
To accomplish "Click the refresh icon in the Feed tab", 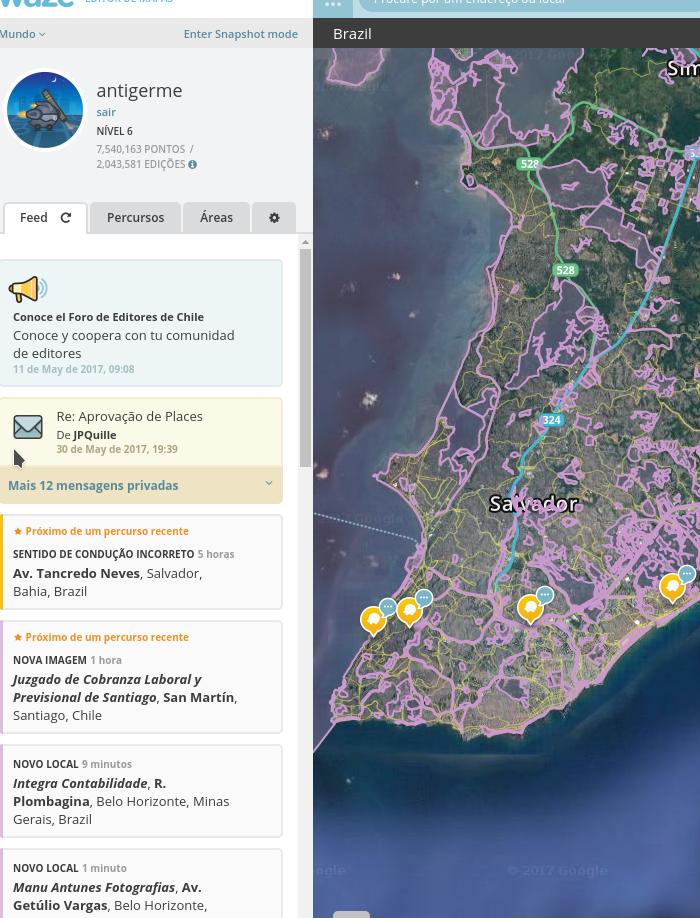I will (66, 218).
